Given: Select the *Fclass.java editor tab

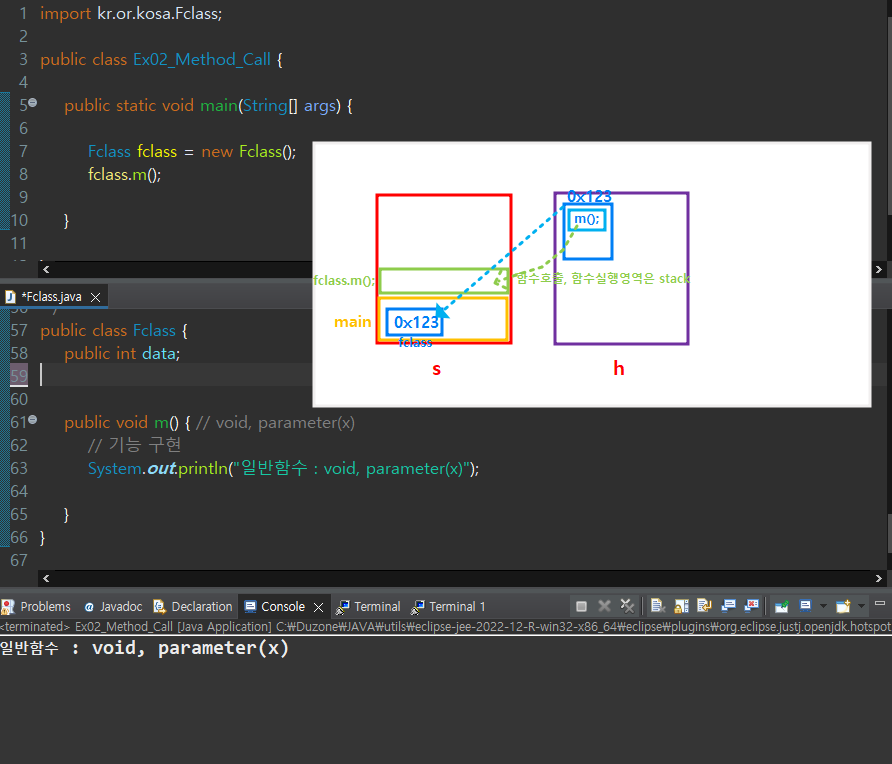Looking at the screenshot, I should (x=51, y=297).
